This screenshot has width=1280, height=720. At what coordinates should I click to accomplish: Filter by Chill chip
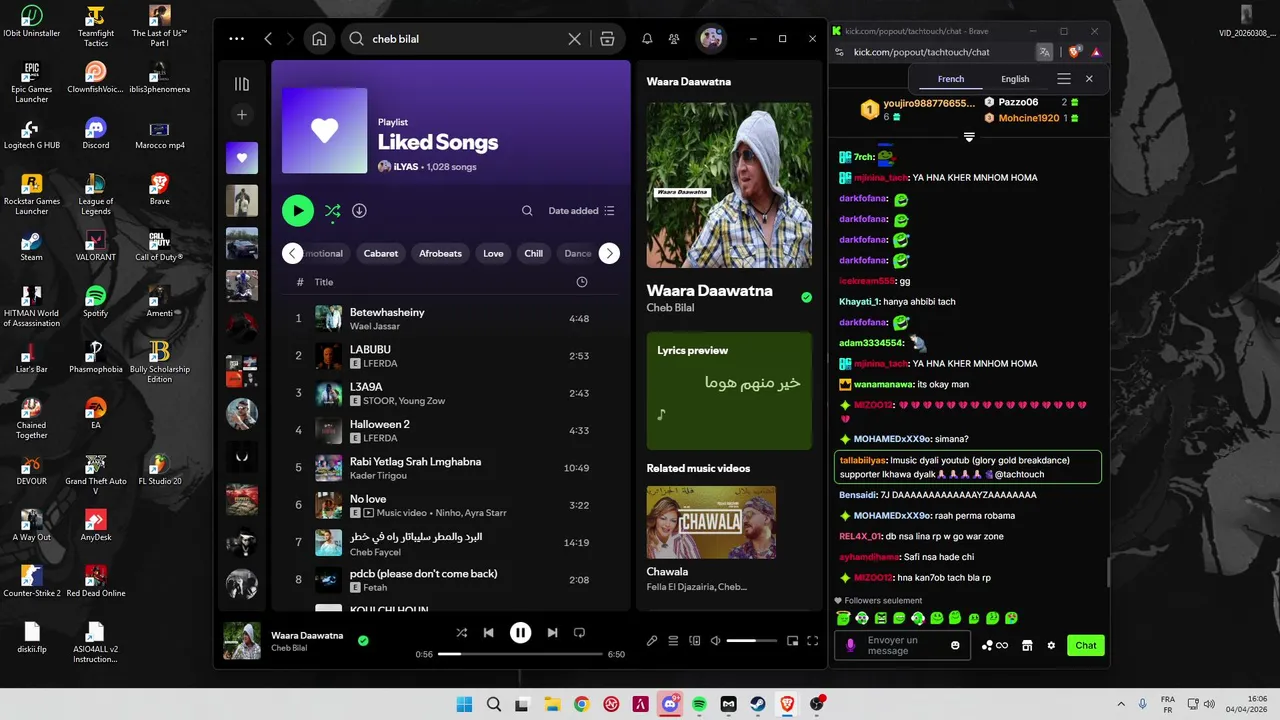[534, 253]
